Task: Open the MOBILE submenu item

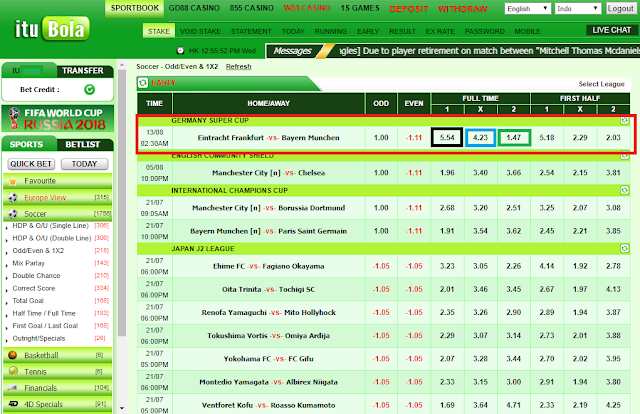Action: pos(527,31)
